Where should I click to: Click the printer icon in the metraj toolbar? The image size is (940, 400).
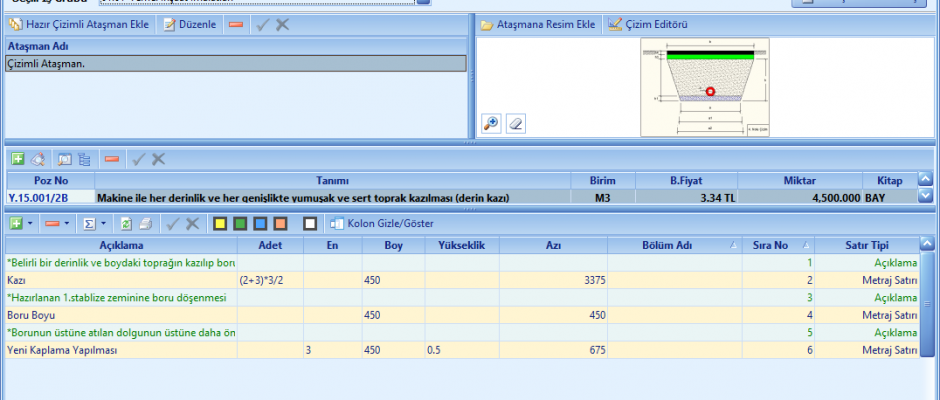[146, 223]
